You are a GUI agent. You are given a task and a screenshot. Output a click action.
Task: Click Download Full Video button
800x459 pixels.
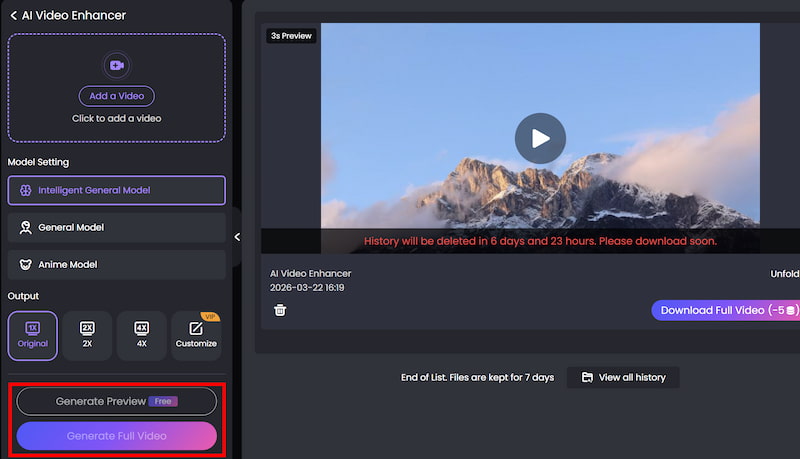[725, 310]
